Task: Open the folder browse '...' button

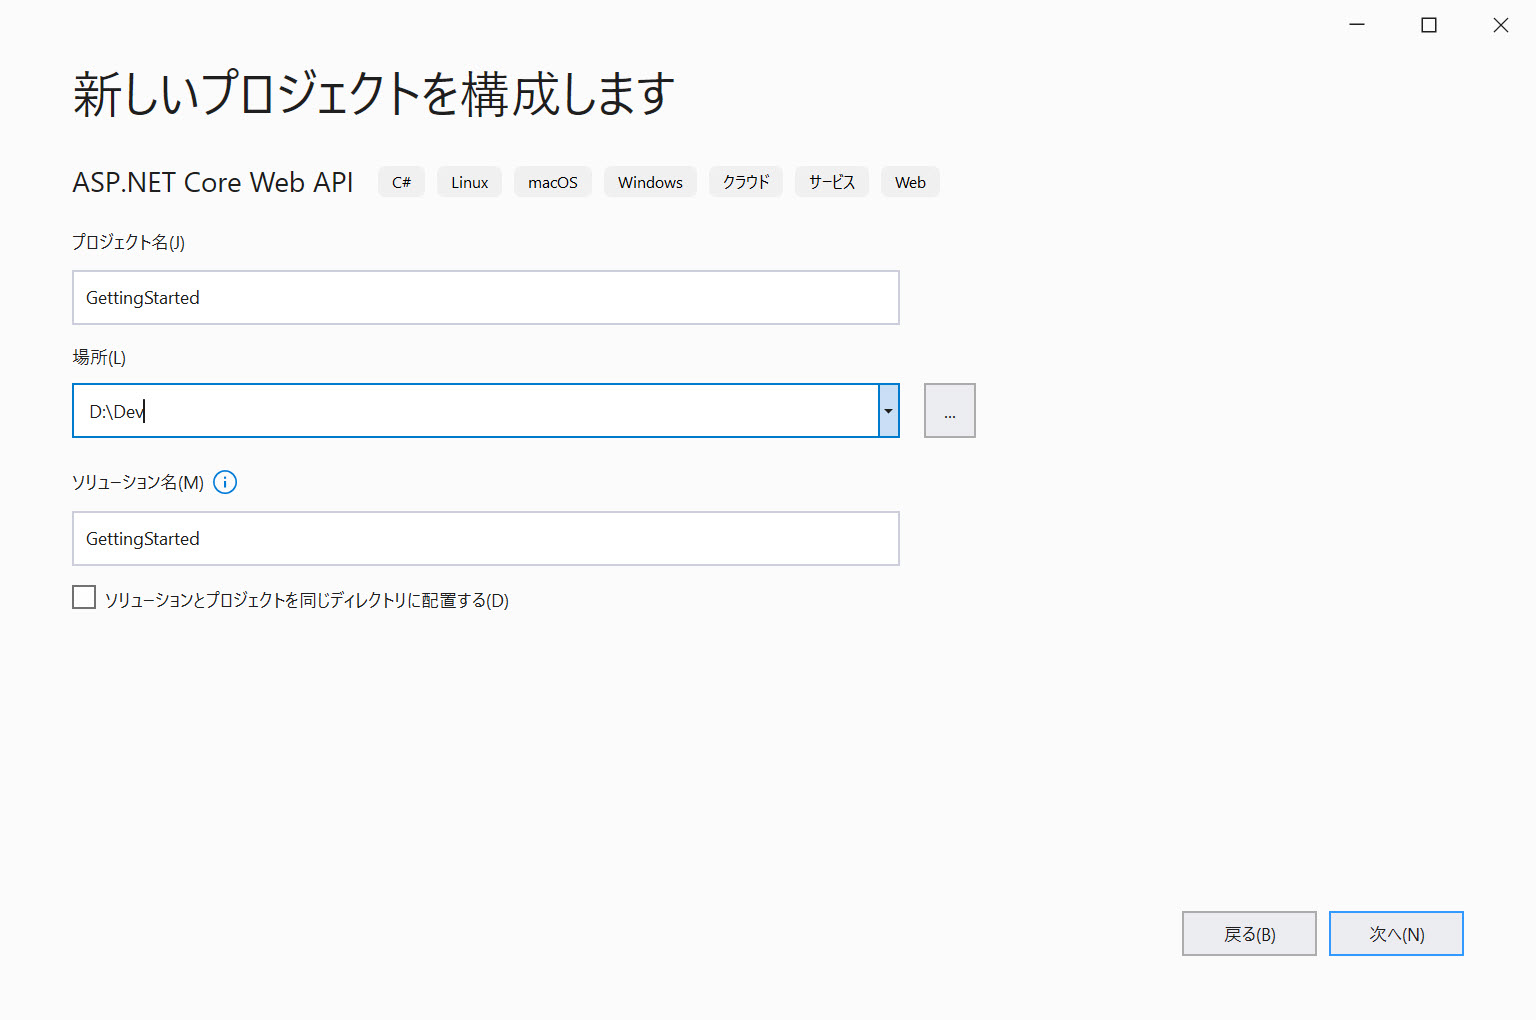Action: 949,411
